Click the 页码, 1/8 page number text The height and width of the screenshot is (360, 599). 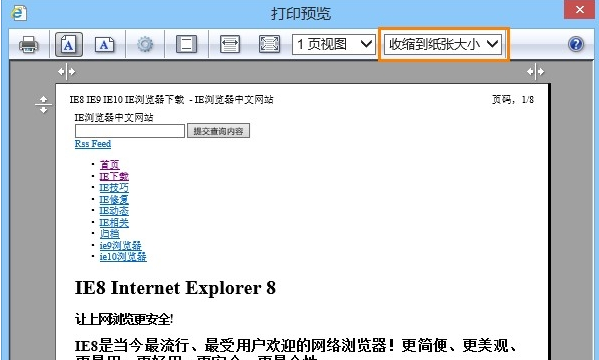tap(513, 100)
